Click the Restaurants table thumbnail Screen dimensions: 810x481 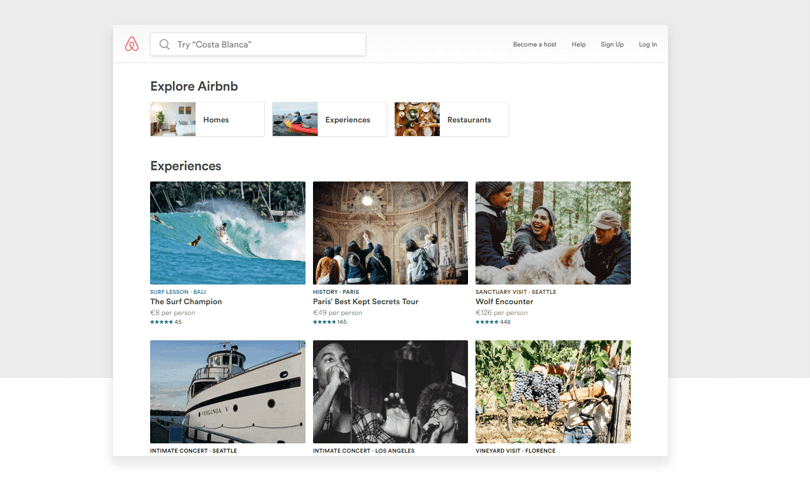click(x=417, y=119)
